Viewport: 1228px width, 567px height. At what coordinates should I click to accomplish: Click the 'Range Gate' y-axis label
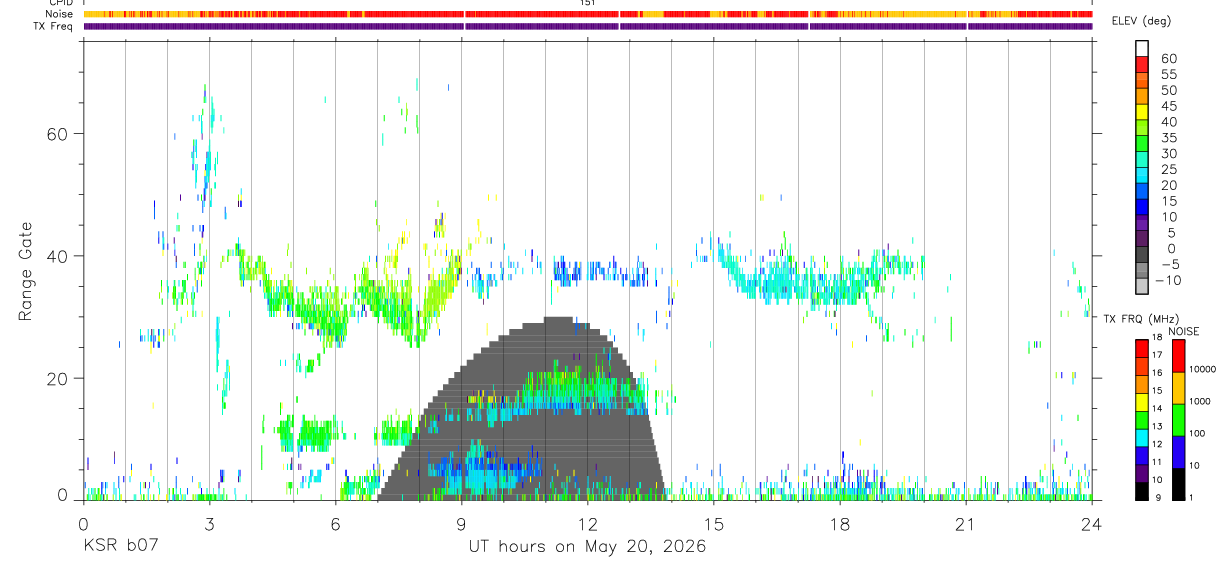pyautogui.click(x=25, y=271)
